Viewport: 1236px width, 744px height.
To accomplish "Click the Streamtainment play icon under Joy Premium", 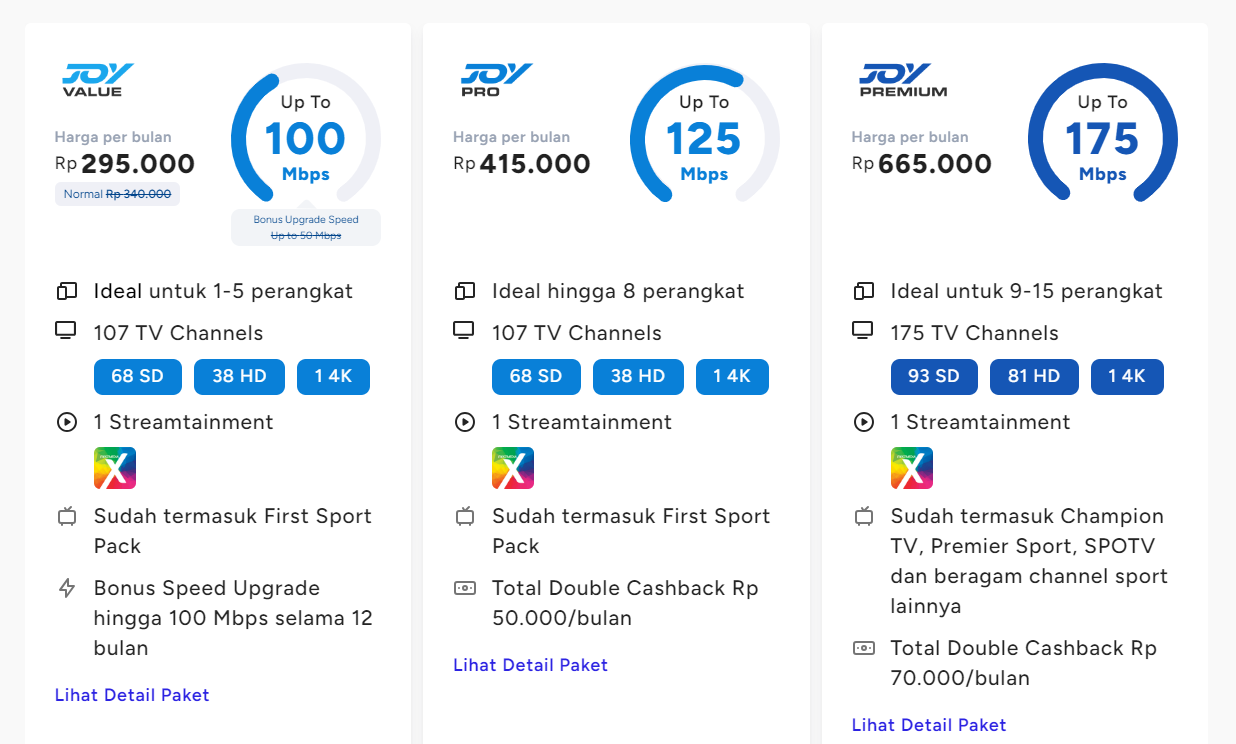I will (x=863, y=422).
